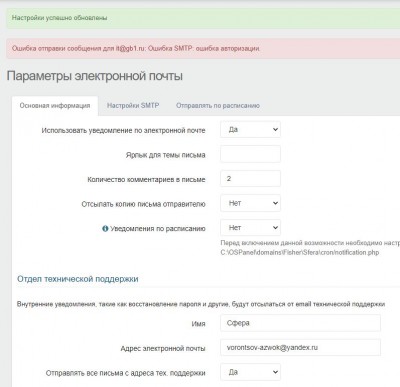
Task: Click the comments count field with value 2
Action: coord(250,179)
